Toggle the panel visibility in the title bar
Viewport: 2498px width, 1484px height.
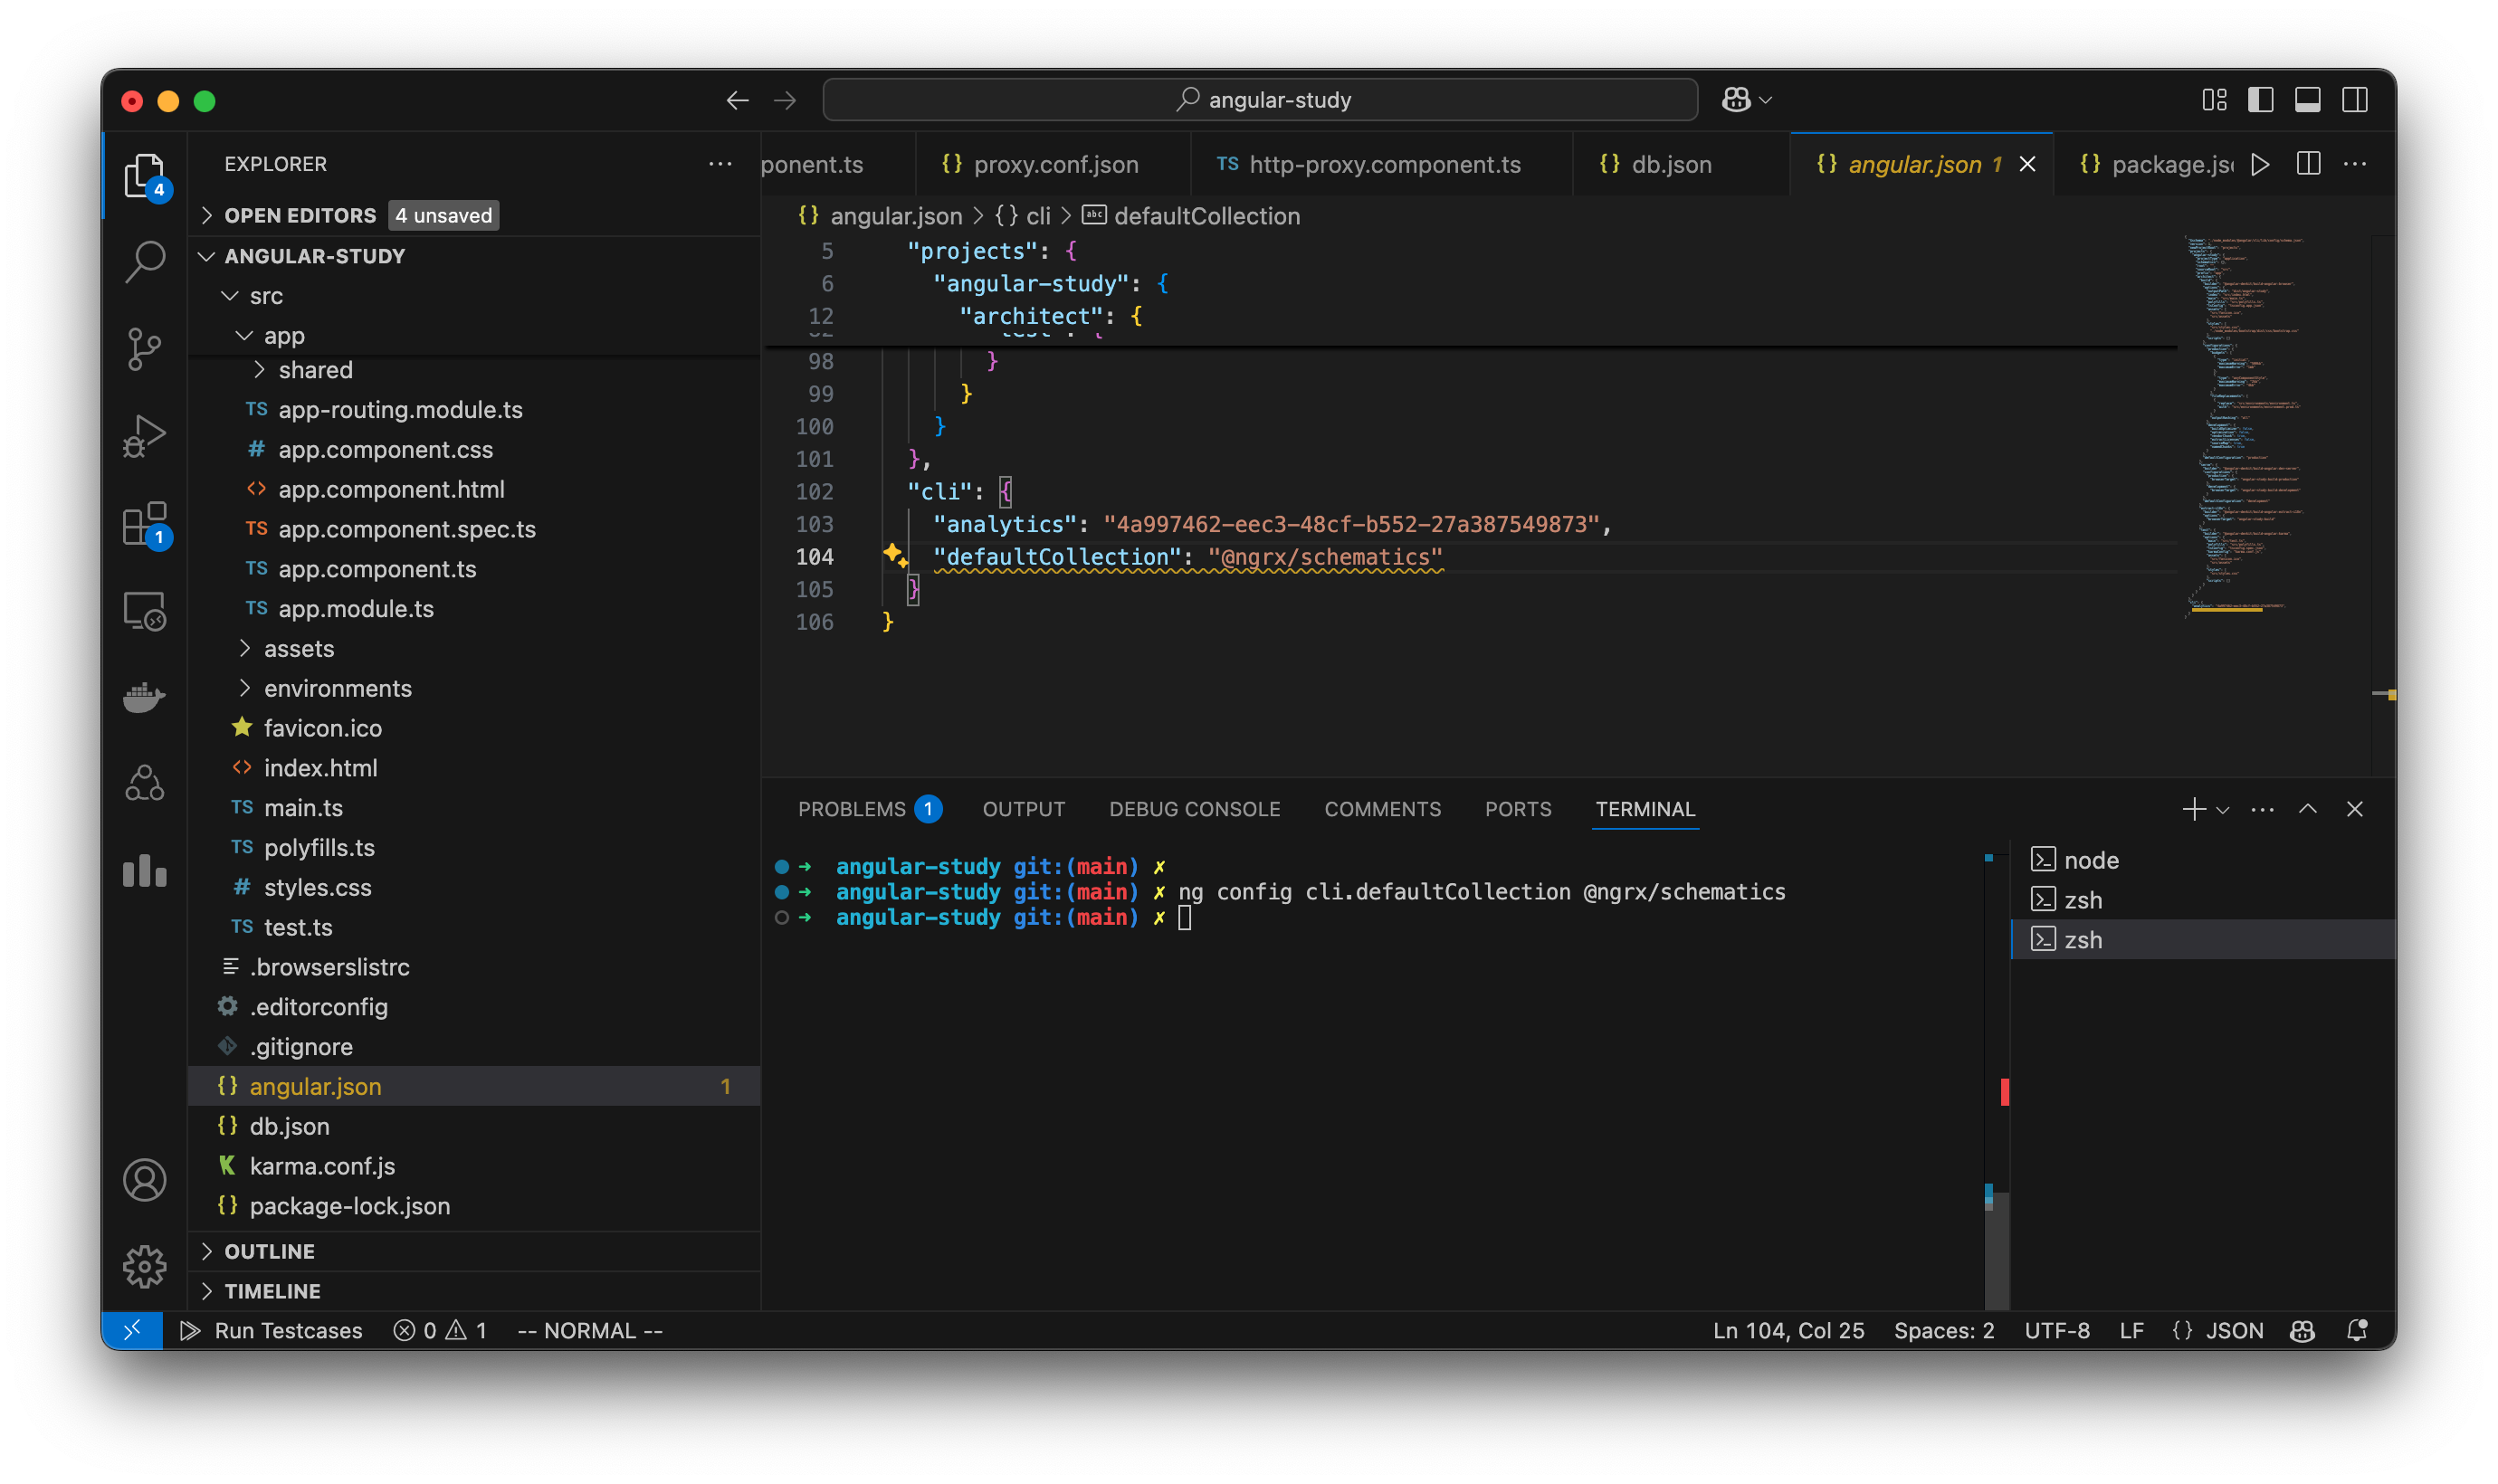2307,99
